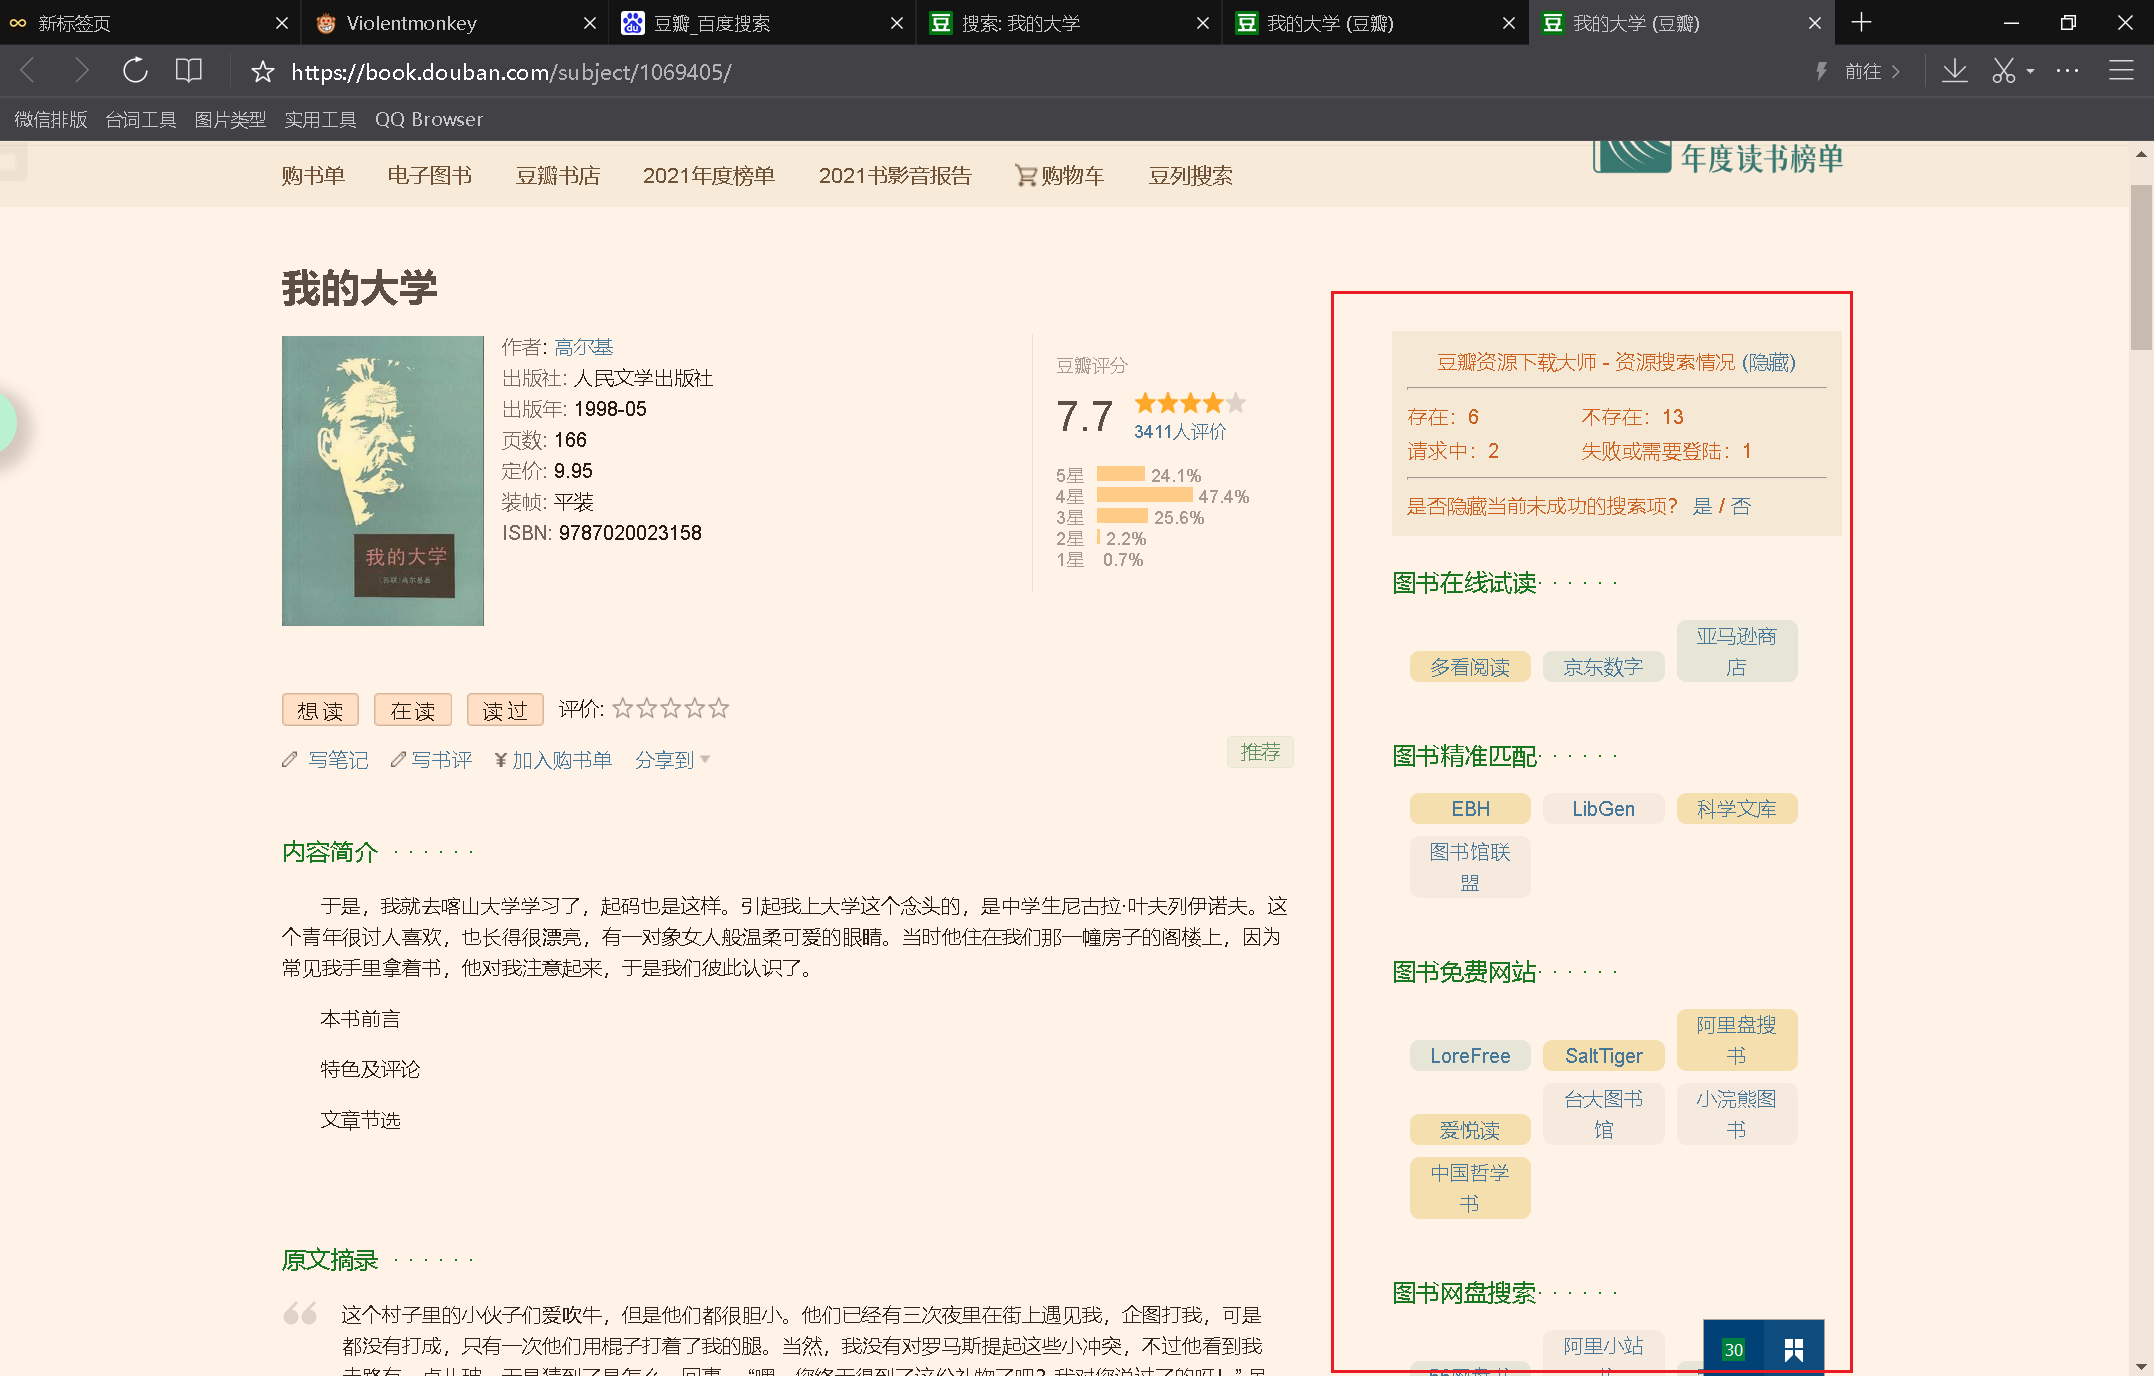The height and width of the screenshot is (1376, 2154).
Task: Open the 科学文库 resource button
Action: tap(1736, 809)
